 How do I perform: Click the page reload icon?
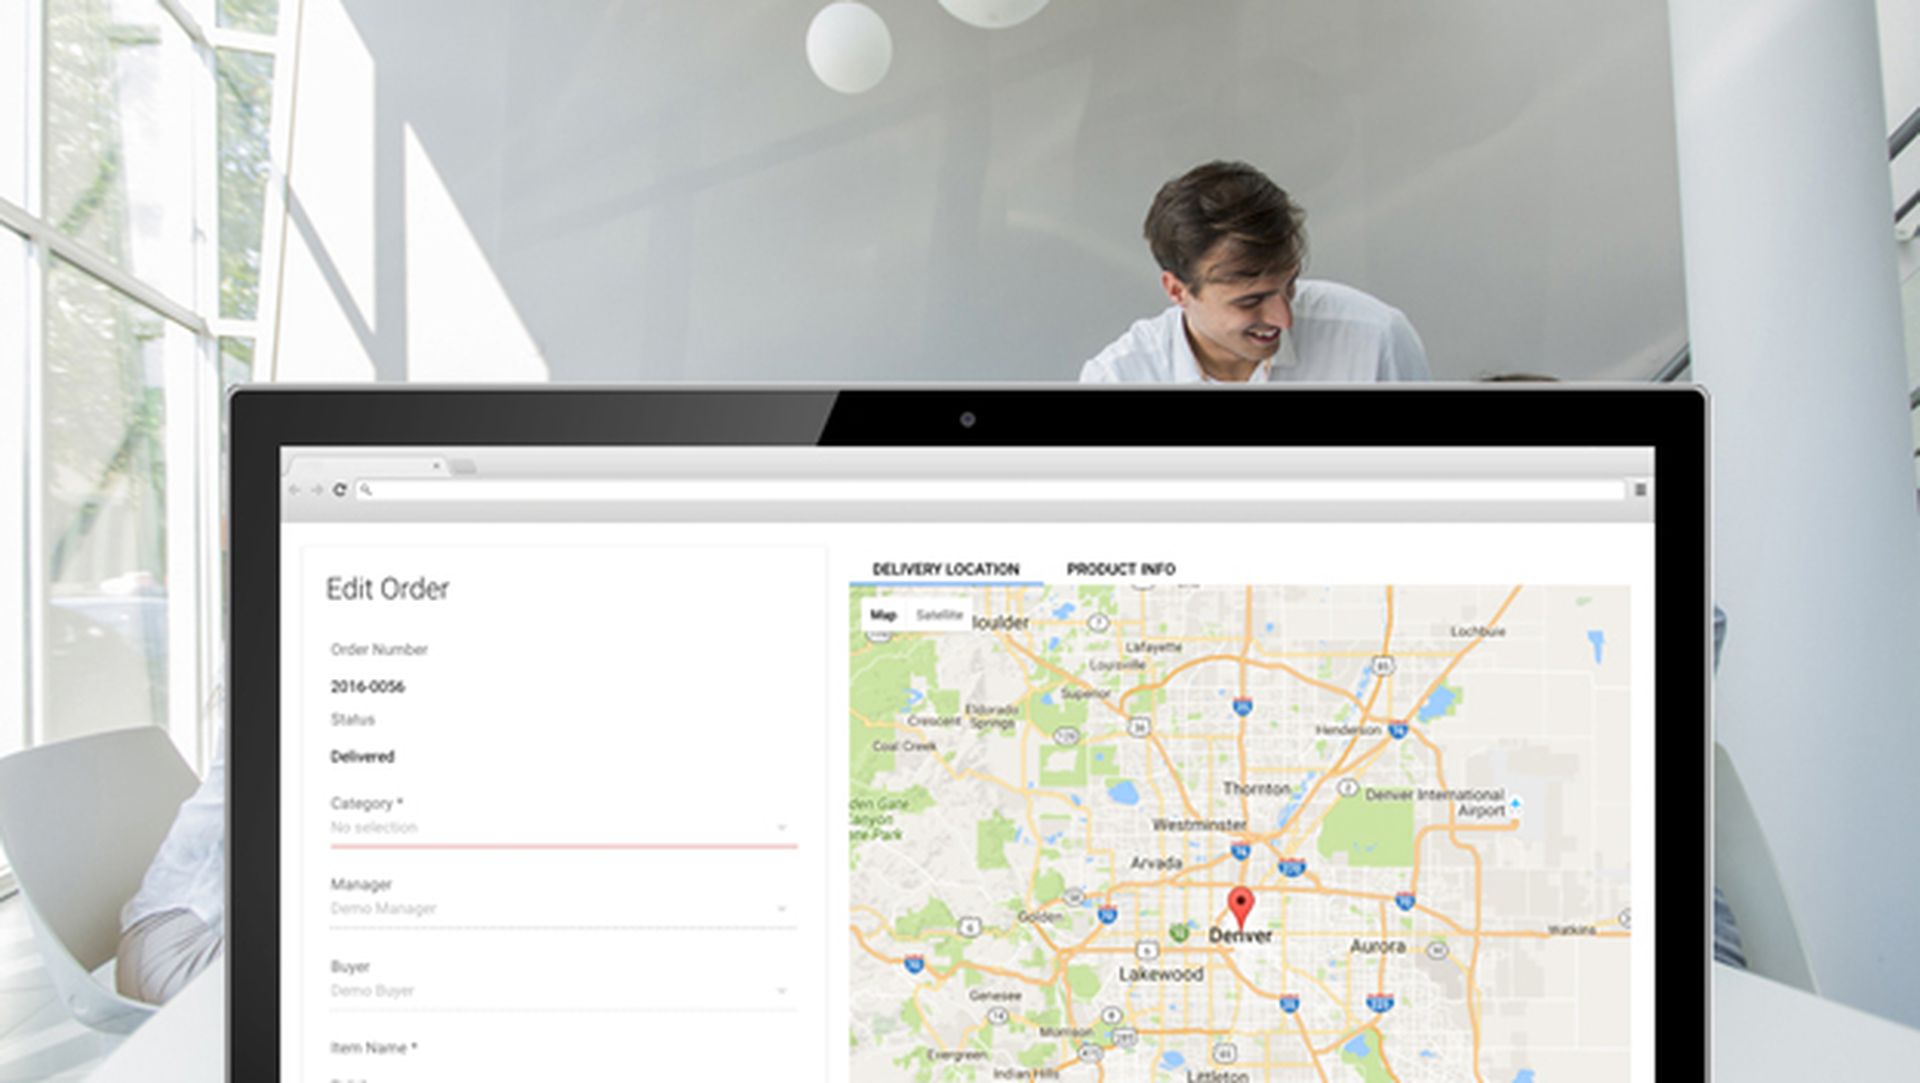tap(341, 489)
